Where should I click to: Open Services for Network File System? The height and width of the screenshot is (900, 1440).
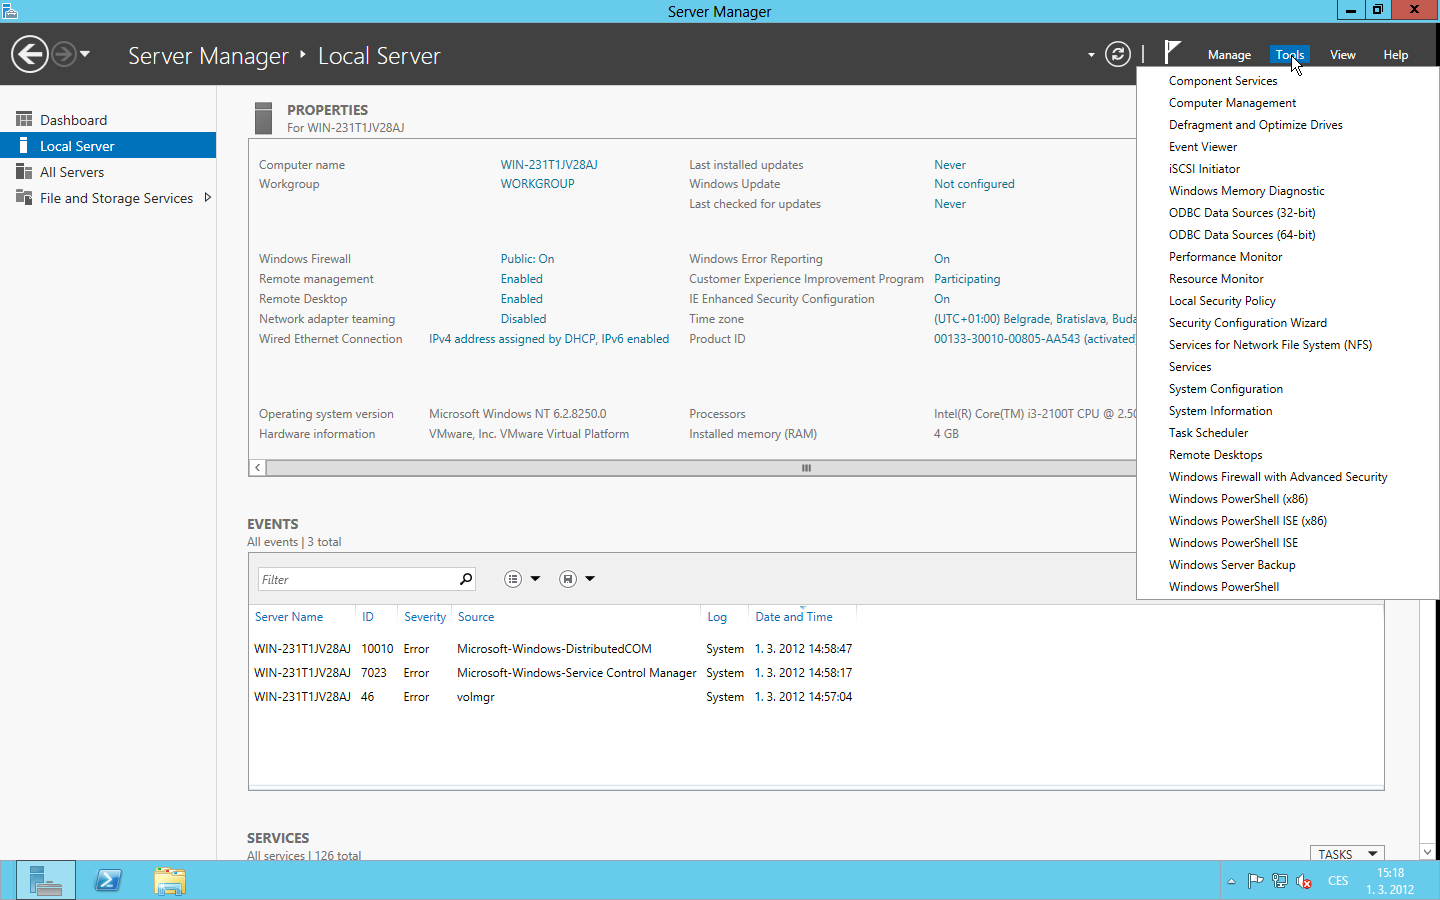1270,345
